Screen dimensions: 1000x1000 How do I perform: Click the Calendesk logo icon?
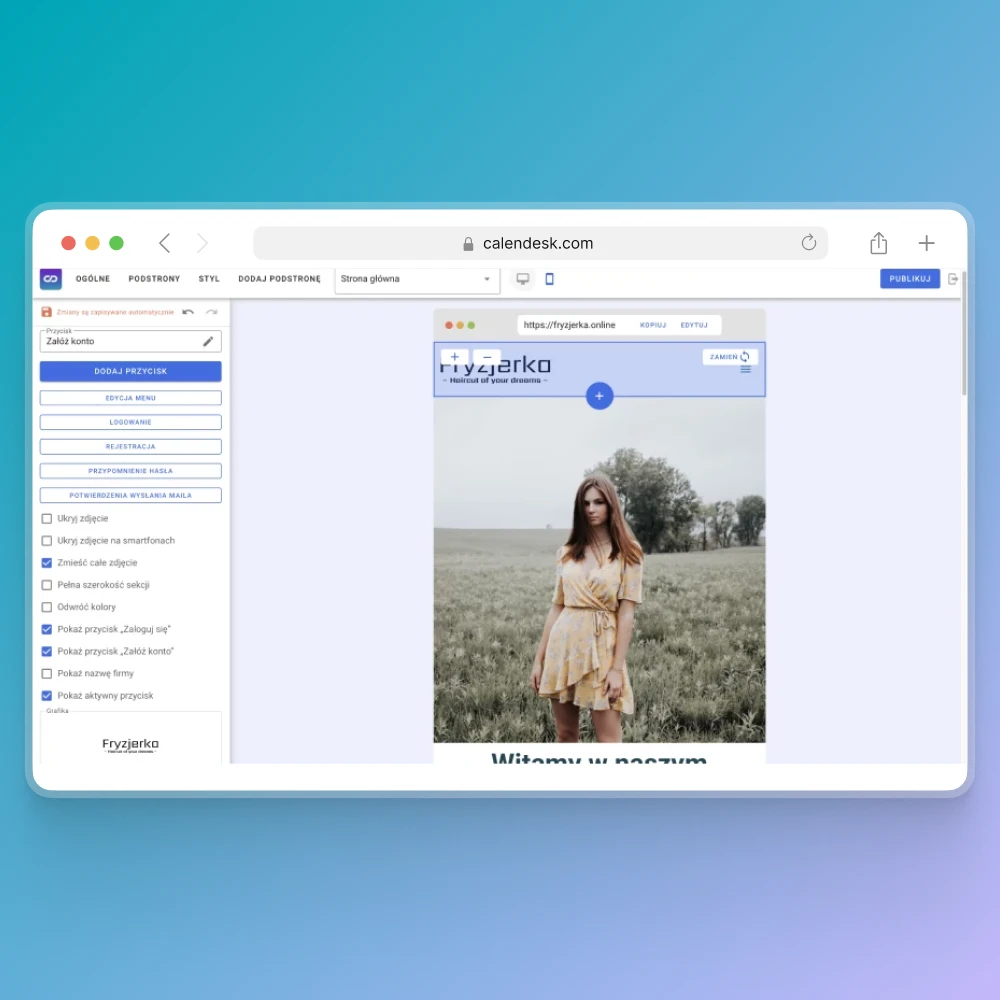51,279
